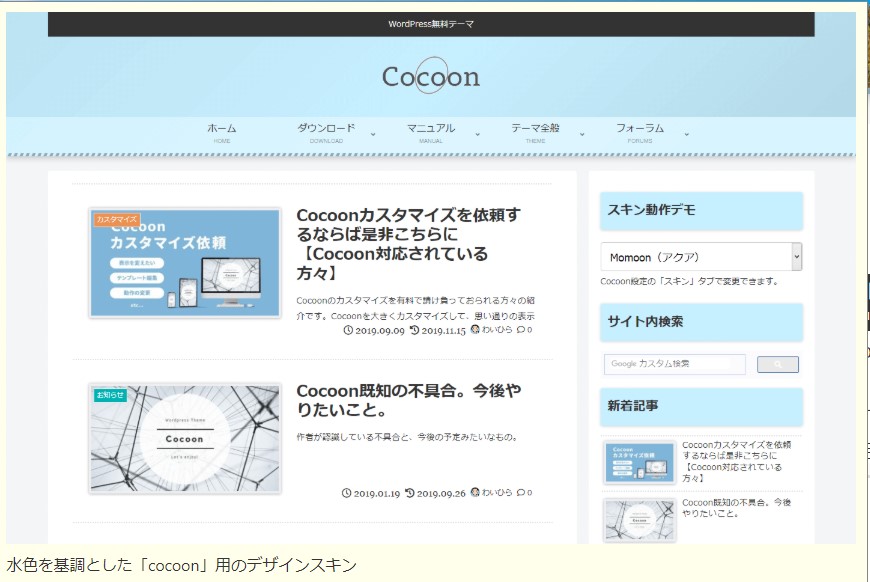Click the teal お知らせ category label

110,394
